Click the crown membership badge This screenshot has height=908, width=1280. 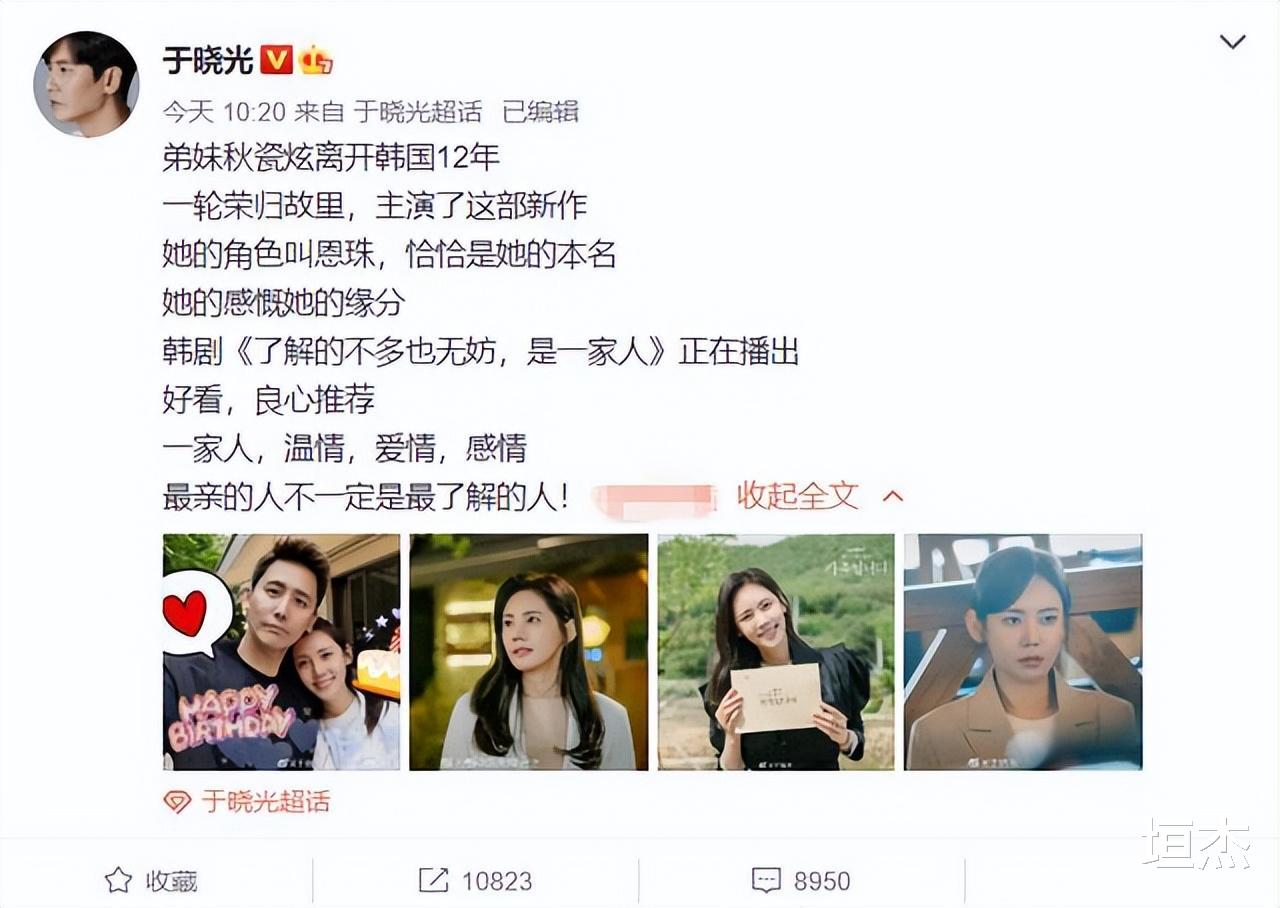pyautogui.click(x=316, y=61)
